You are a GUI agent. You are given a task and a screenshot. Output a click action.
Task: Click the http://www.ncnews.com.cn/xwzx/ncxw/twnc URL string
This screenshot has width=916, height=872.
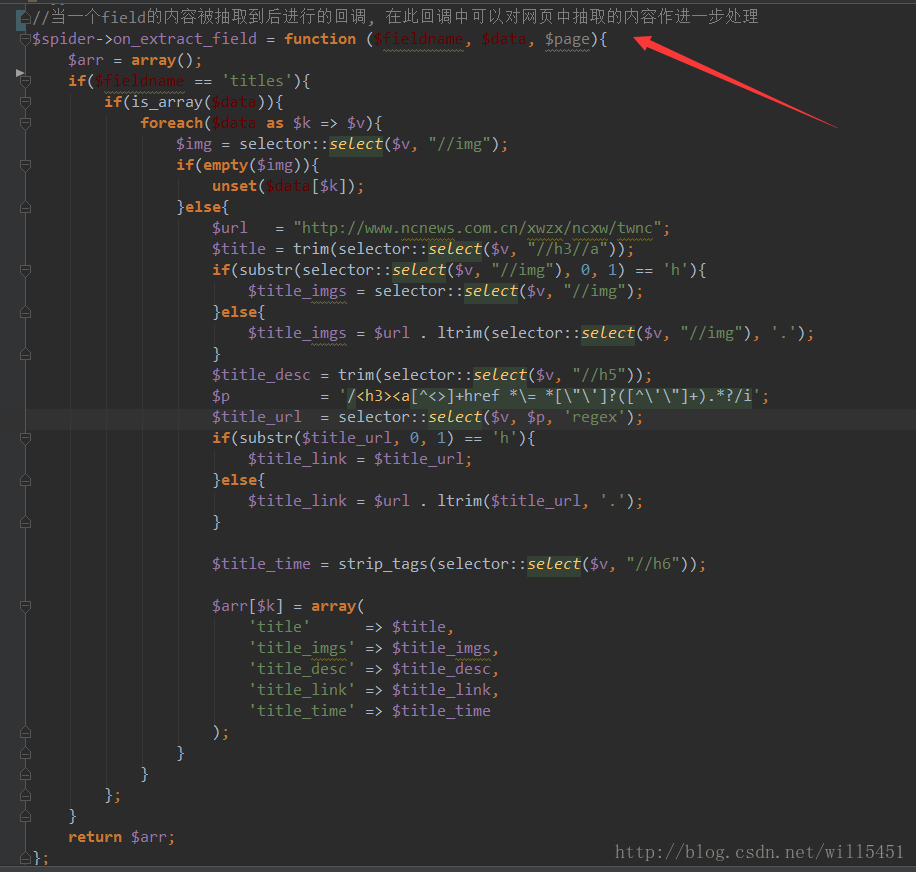click(x=477, y=228)
